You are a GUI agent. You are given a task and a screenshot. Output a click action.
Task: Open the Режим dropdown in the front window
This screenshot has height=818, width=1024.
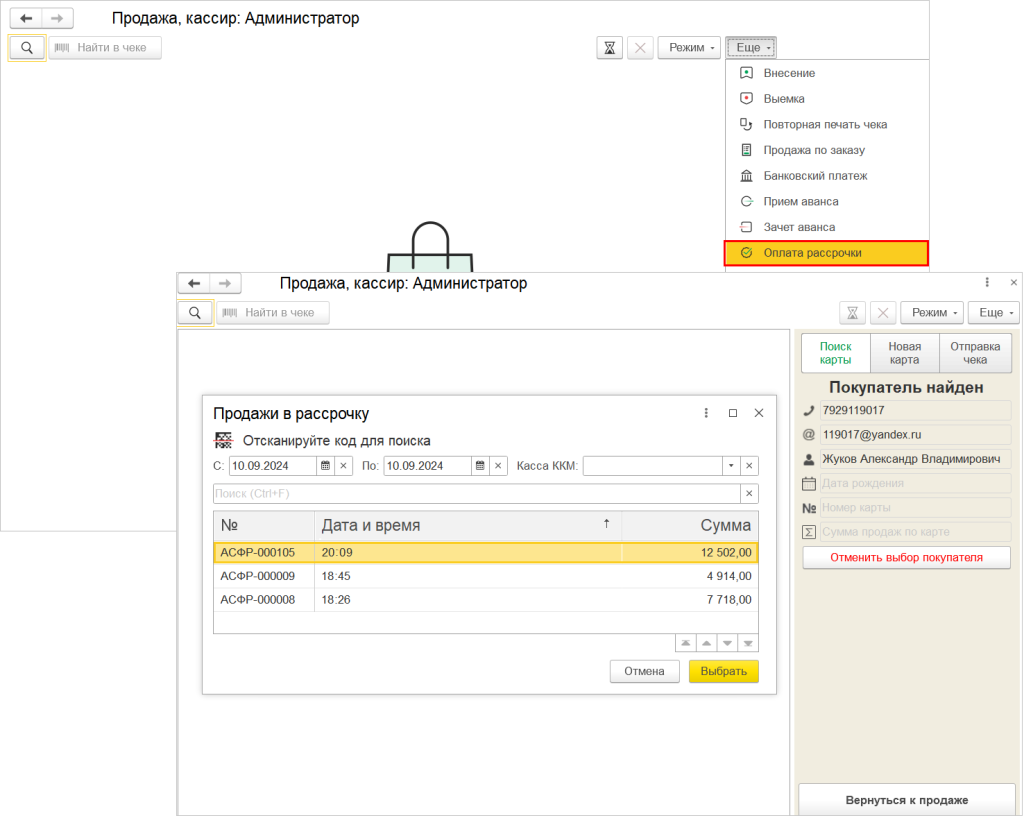pyautogui.click(x=931, y=313)
